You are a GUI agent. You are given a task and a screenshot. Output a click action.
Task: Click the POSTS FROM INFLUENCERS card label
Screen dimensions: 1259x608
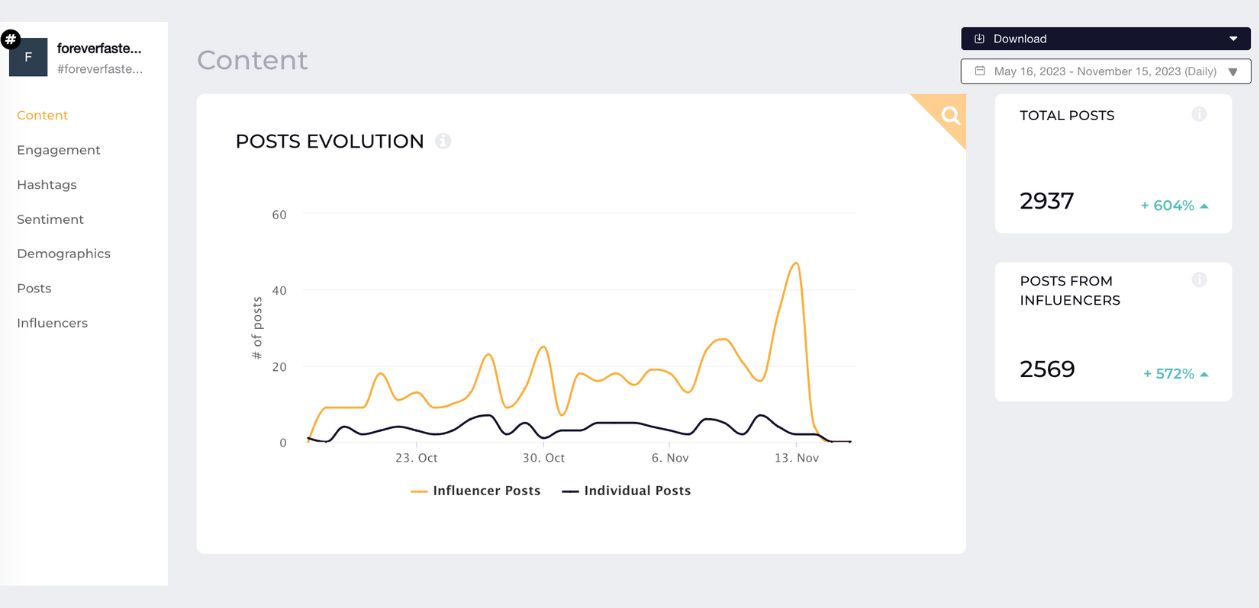[1070, 290]
